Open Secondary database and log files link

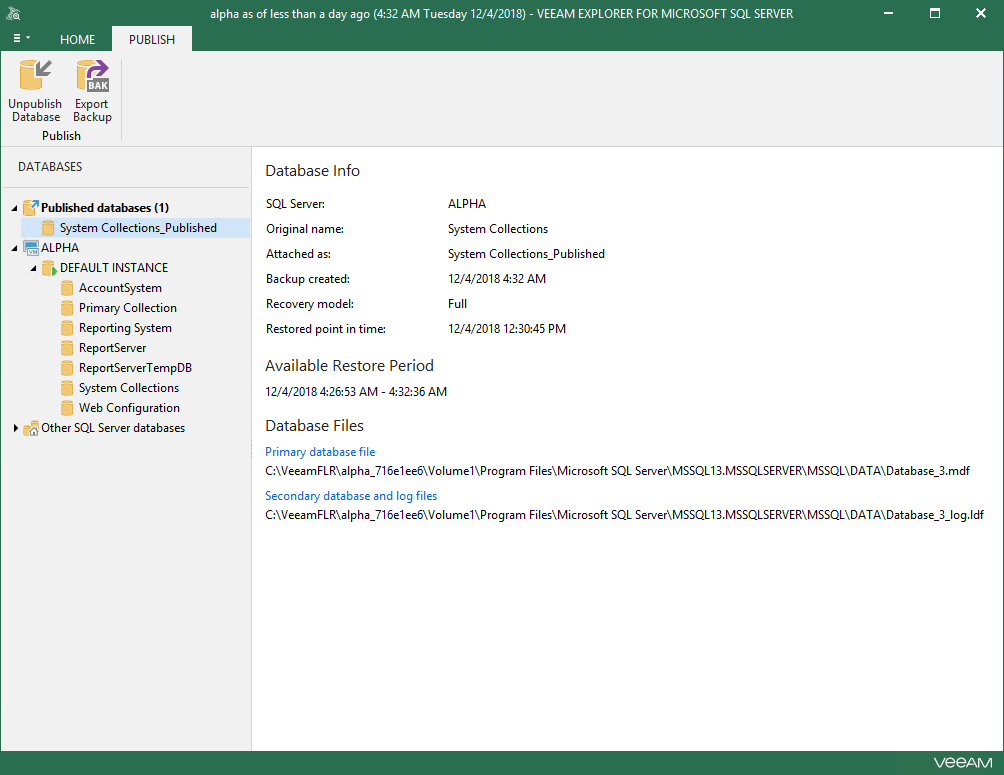click(x=351, y=496)
